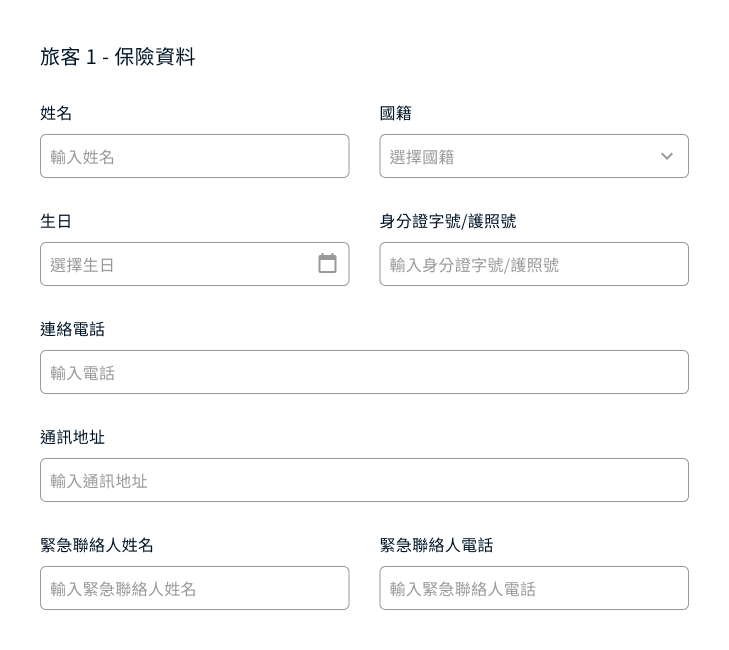Focus the 輸入緊急聯絡人姓名 field
Screen dimensions: 729x650
(194, 588)
